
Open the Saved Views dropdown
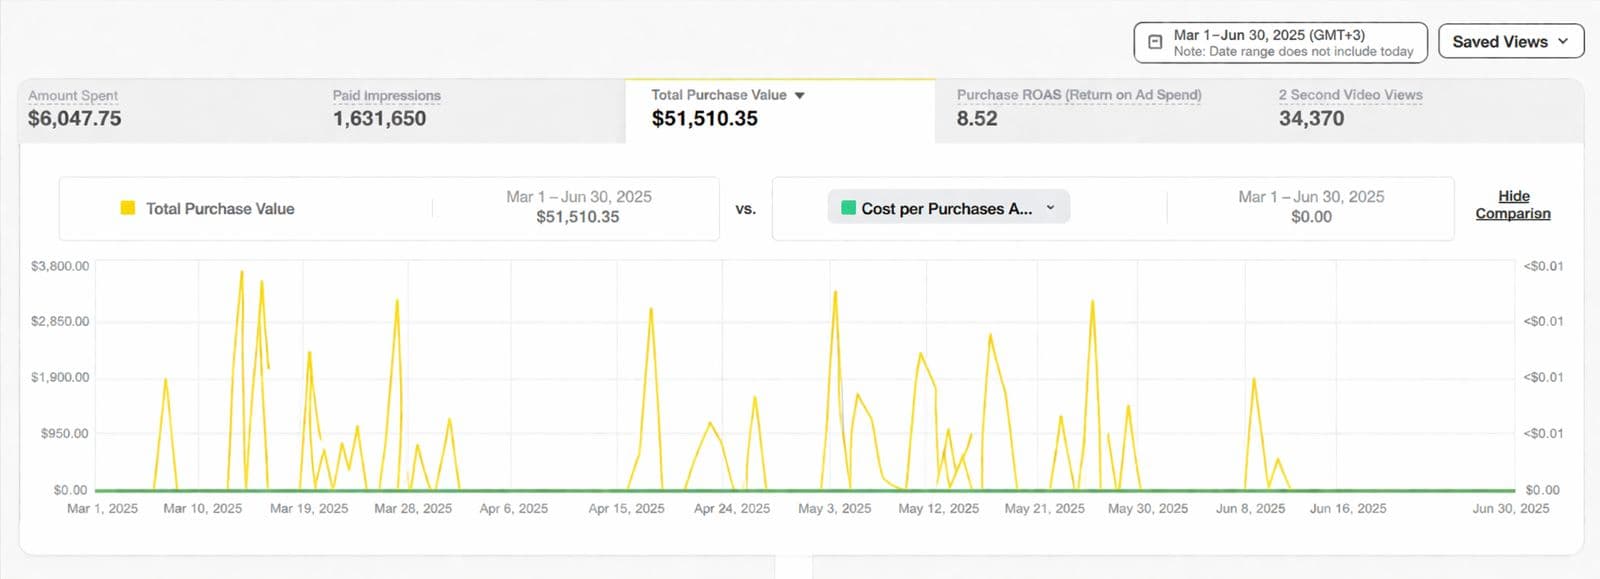point(1510,42)
